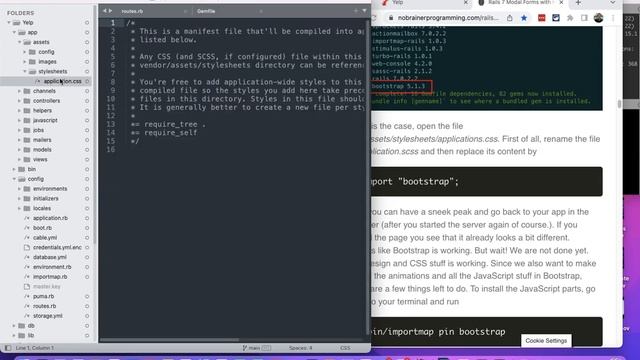Image resolution: width=640 pixels, height=360 pixels.
Task: Toggle the Chrome side panel icon
Action: [584, 18]
